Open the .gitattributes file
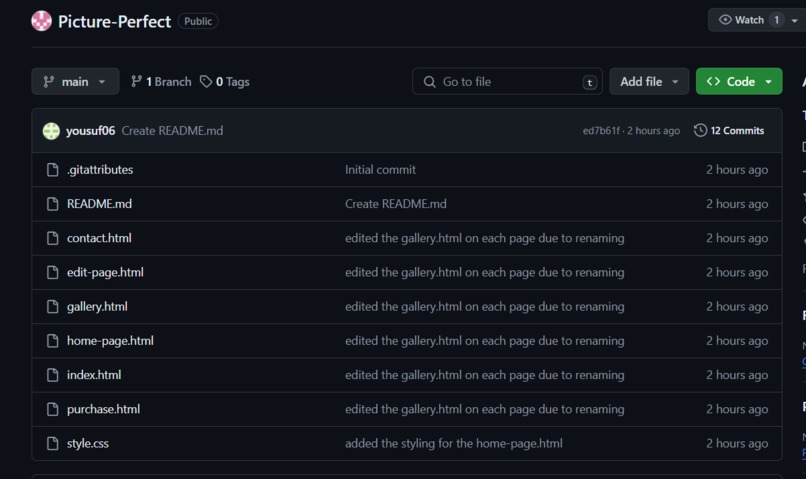The height and width of the screenshot is (479, 806). [100, 170]
